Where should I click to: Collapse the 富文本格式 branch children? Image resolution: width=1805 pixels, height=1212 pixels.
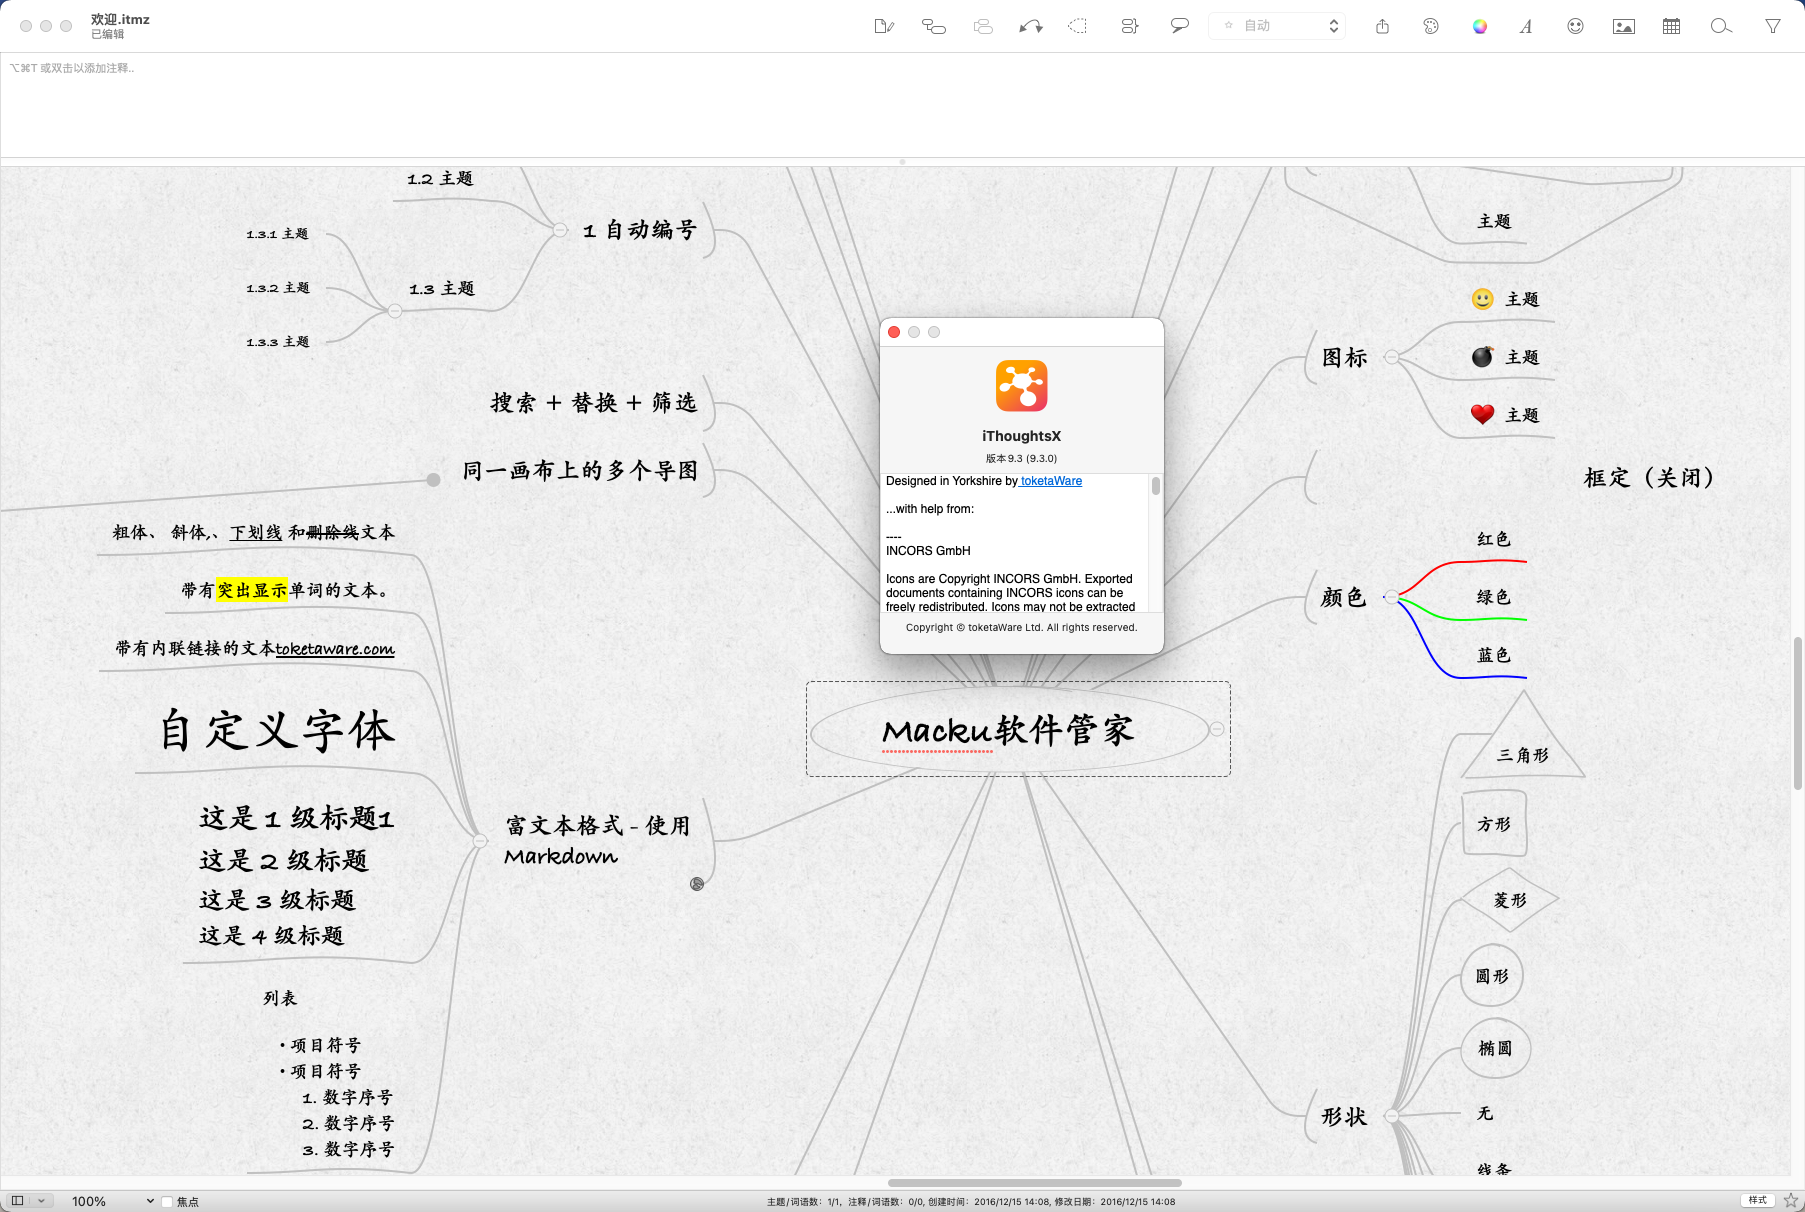point(480,841)
